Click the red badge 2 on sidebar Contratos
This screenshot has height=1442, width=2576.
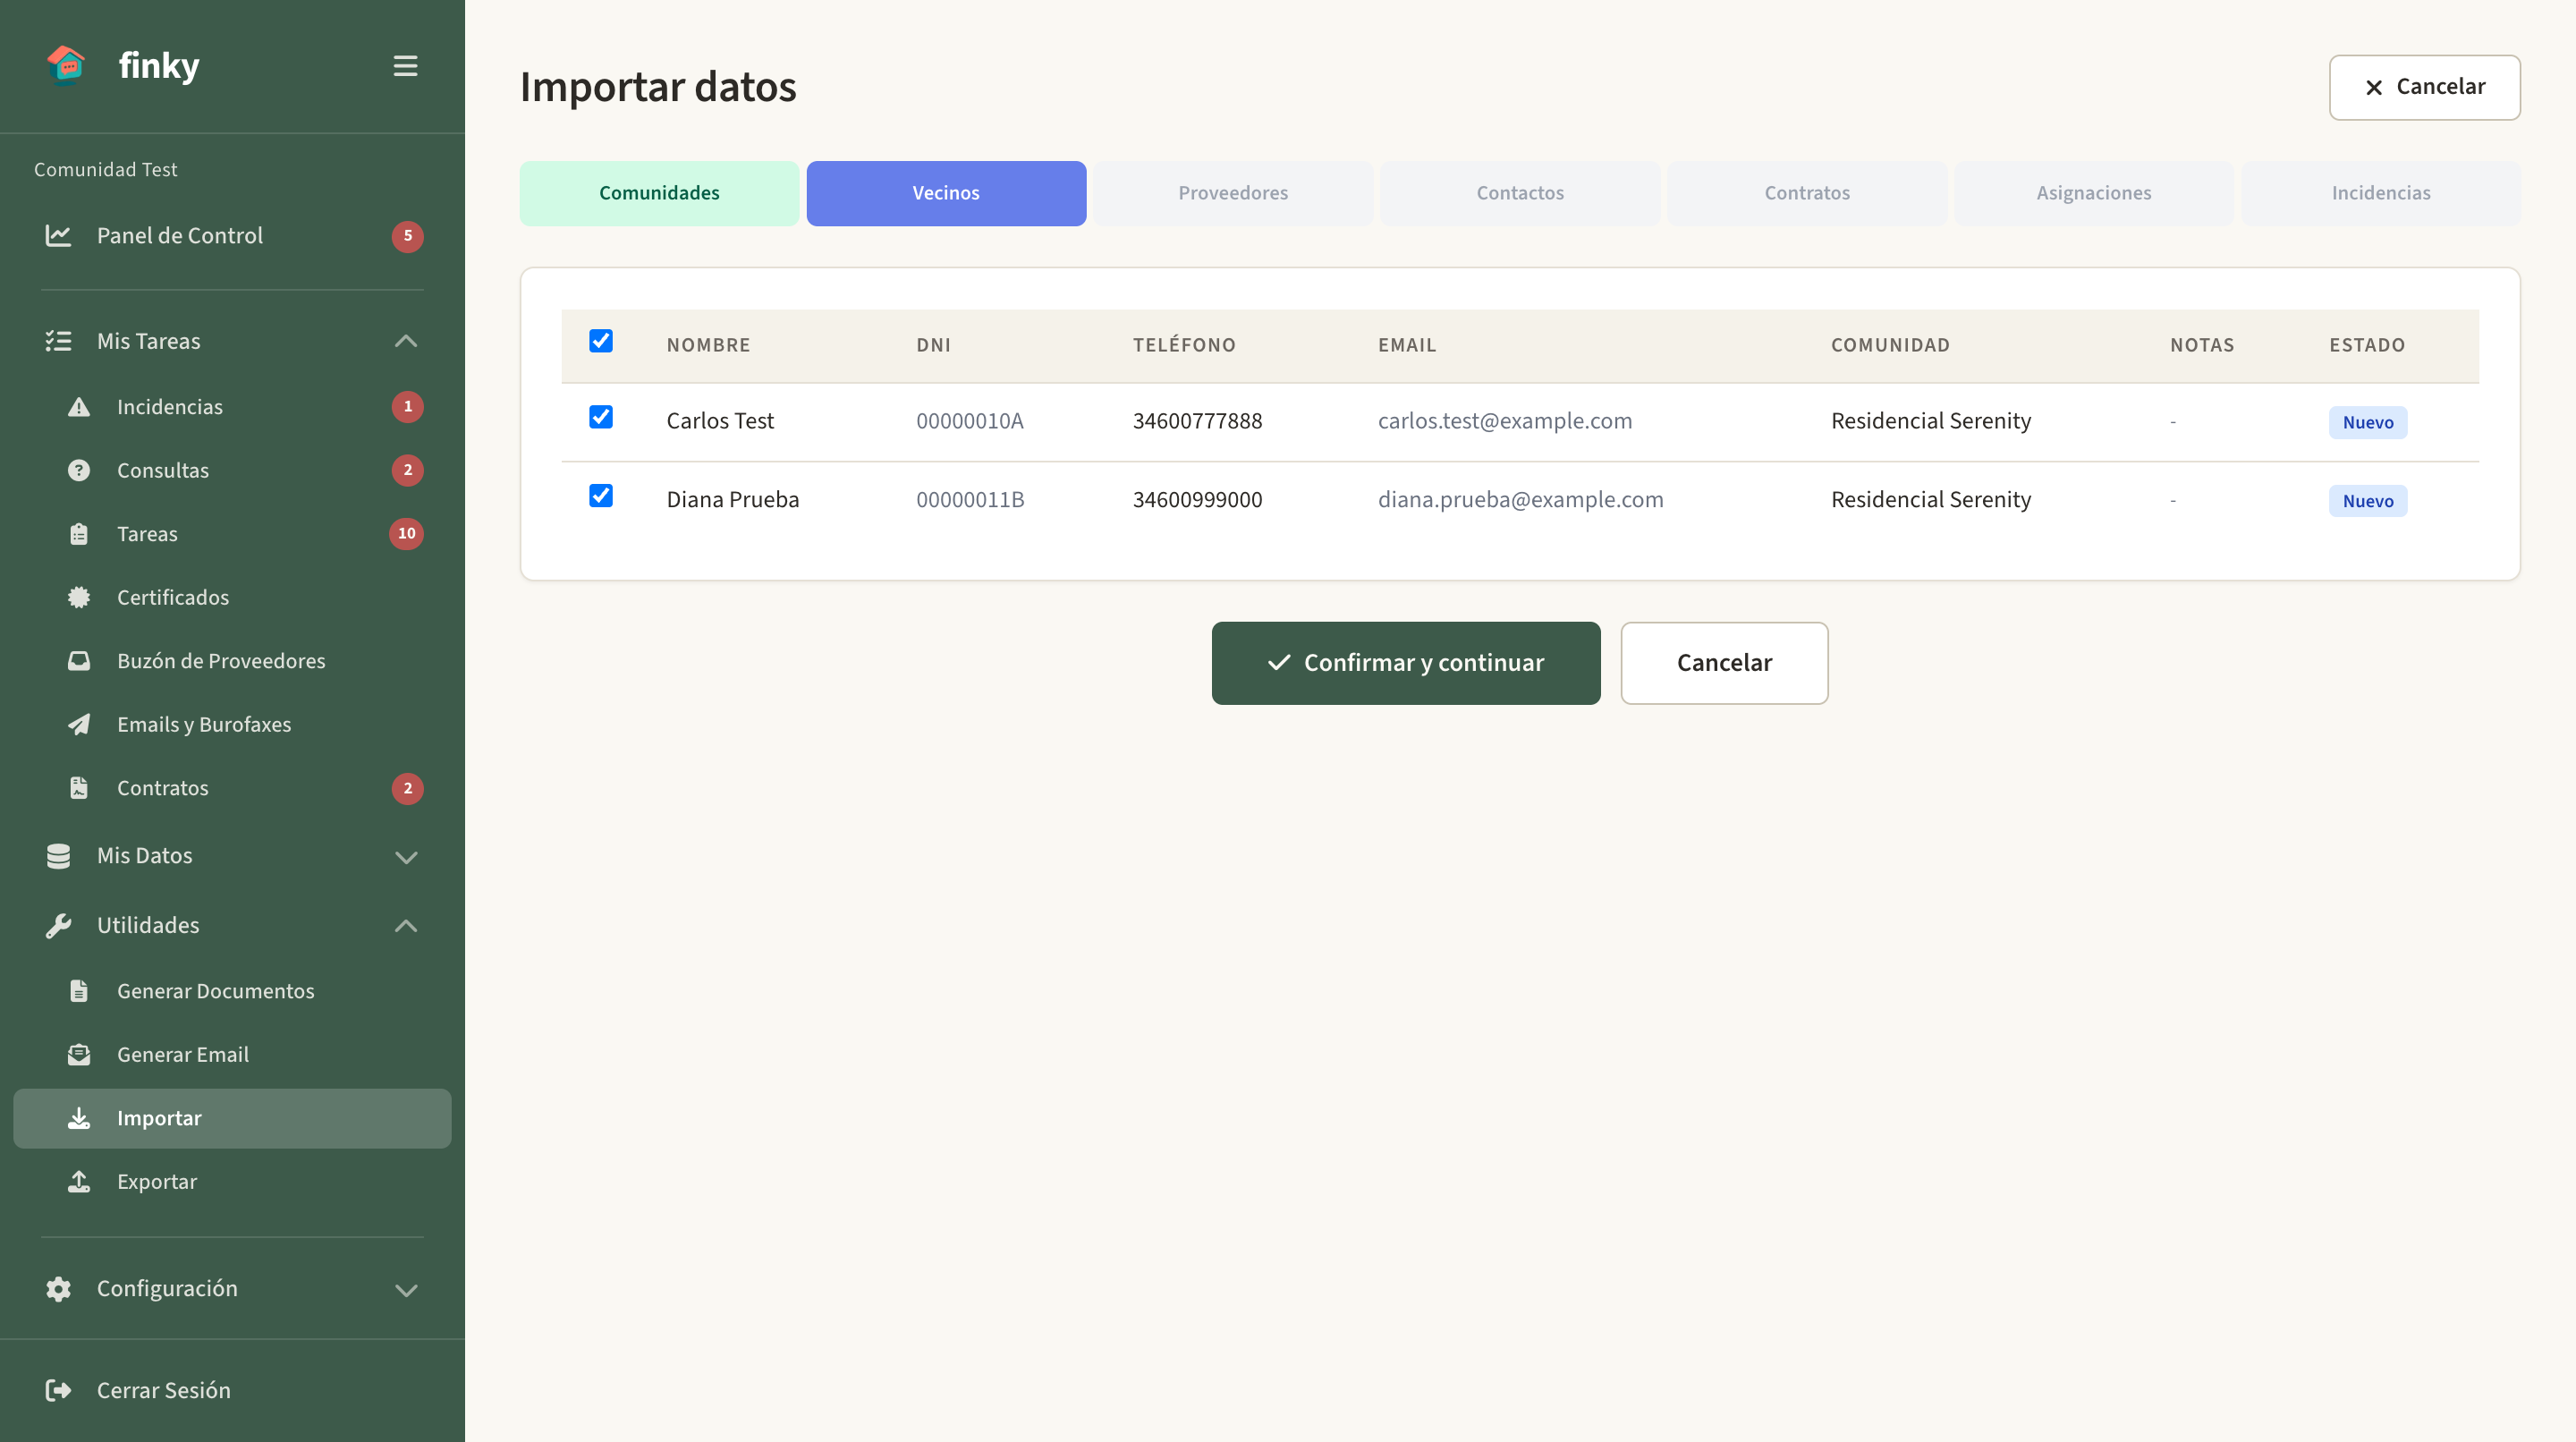(x=407, y=788)
